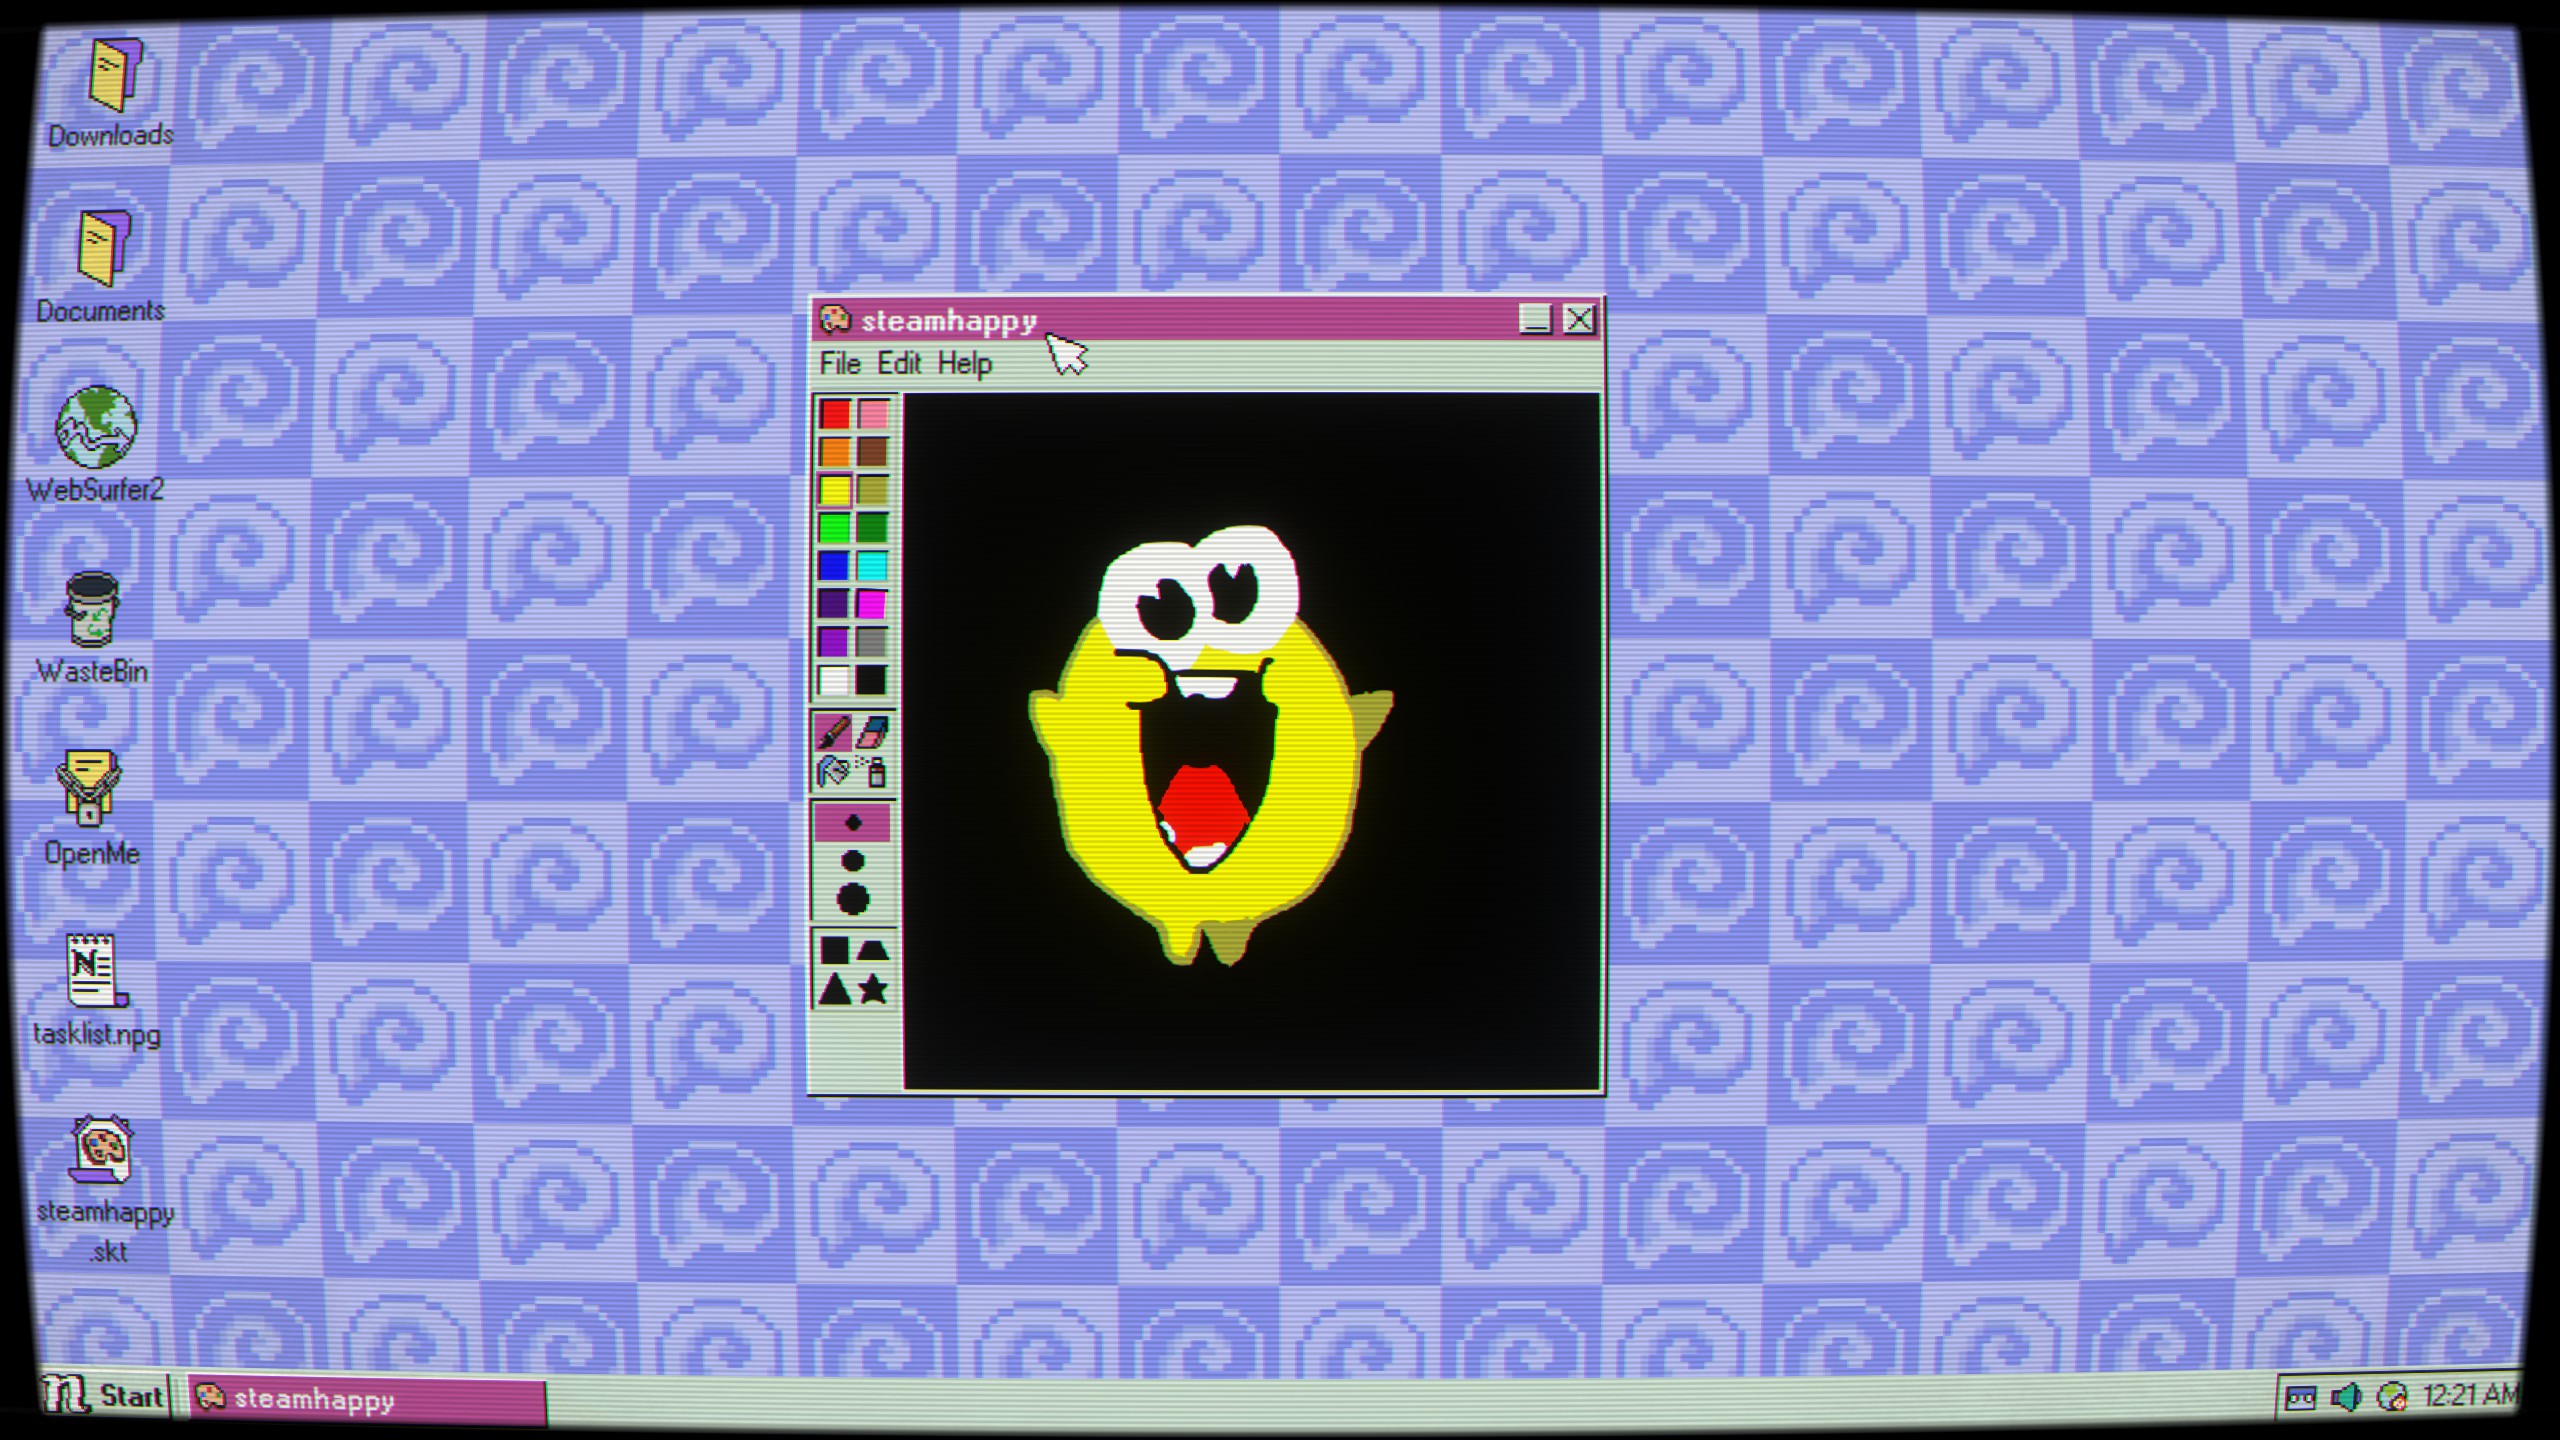2560x1440 pixels.
Task: Pick the magenta color swatch
Action: tap(872, 604)
